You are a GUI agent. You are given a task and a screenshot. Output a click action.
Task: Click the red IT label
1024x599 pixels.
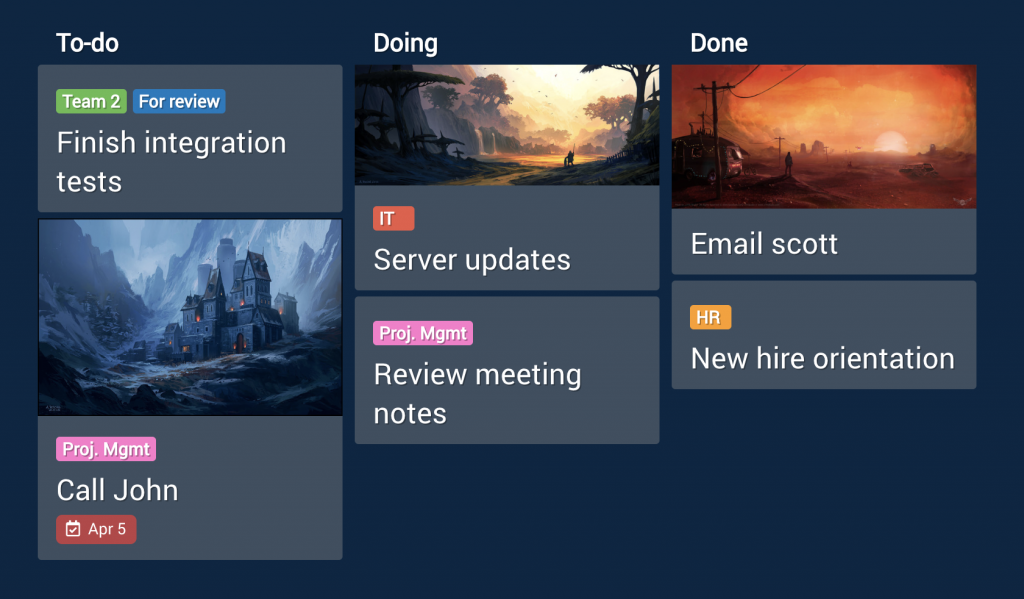393,218
